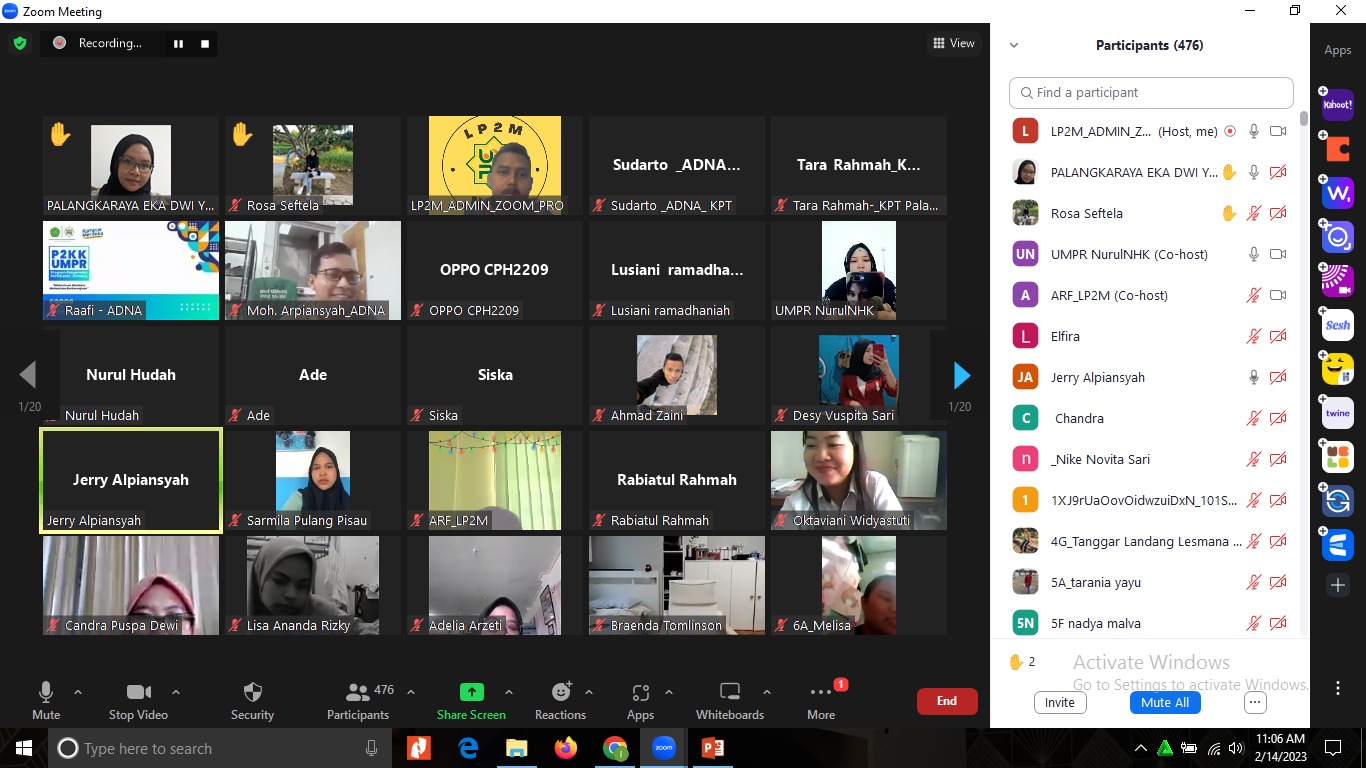
Task: Click the green Share Screen icon
Action: pos(471,692)
